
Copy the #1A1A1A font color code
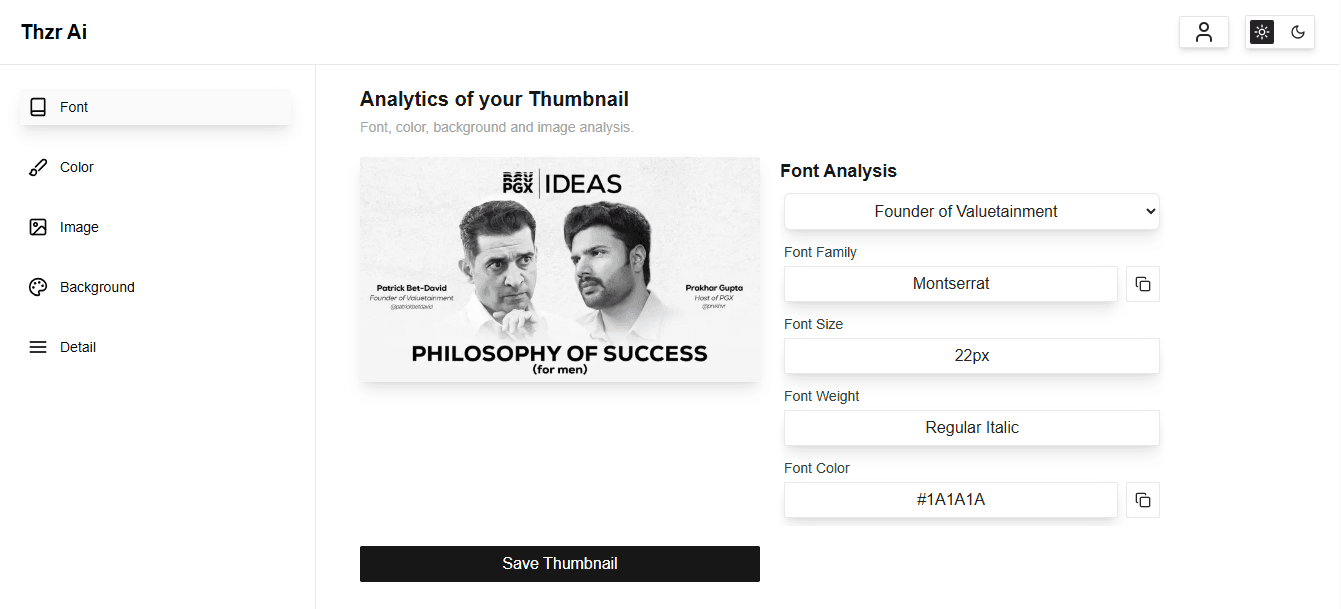coord(1142,500)
